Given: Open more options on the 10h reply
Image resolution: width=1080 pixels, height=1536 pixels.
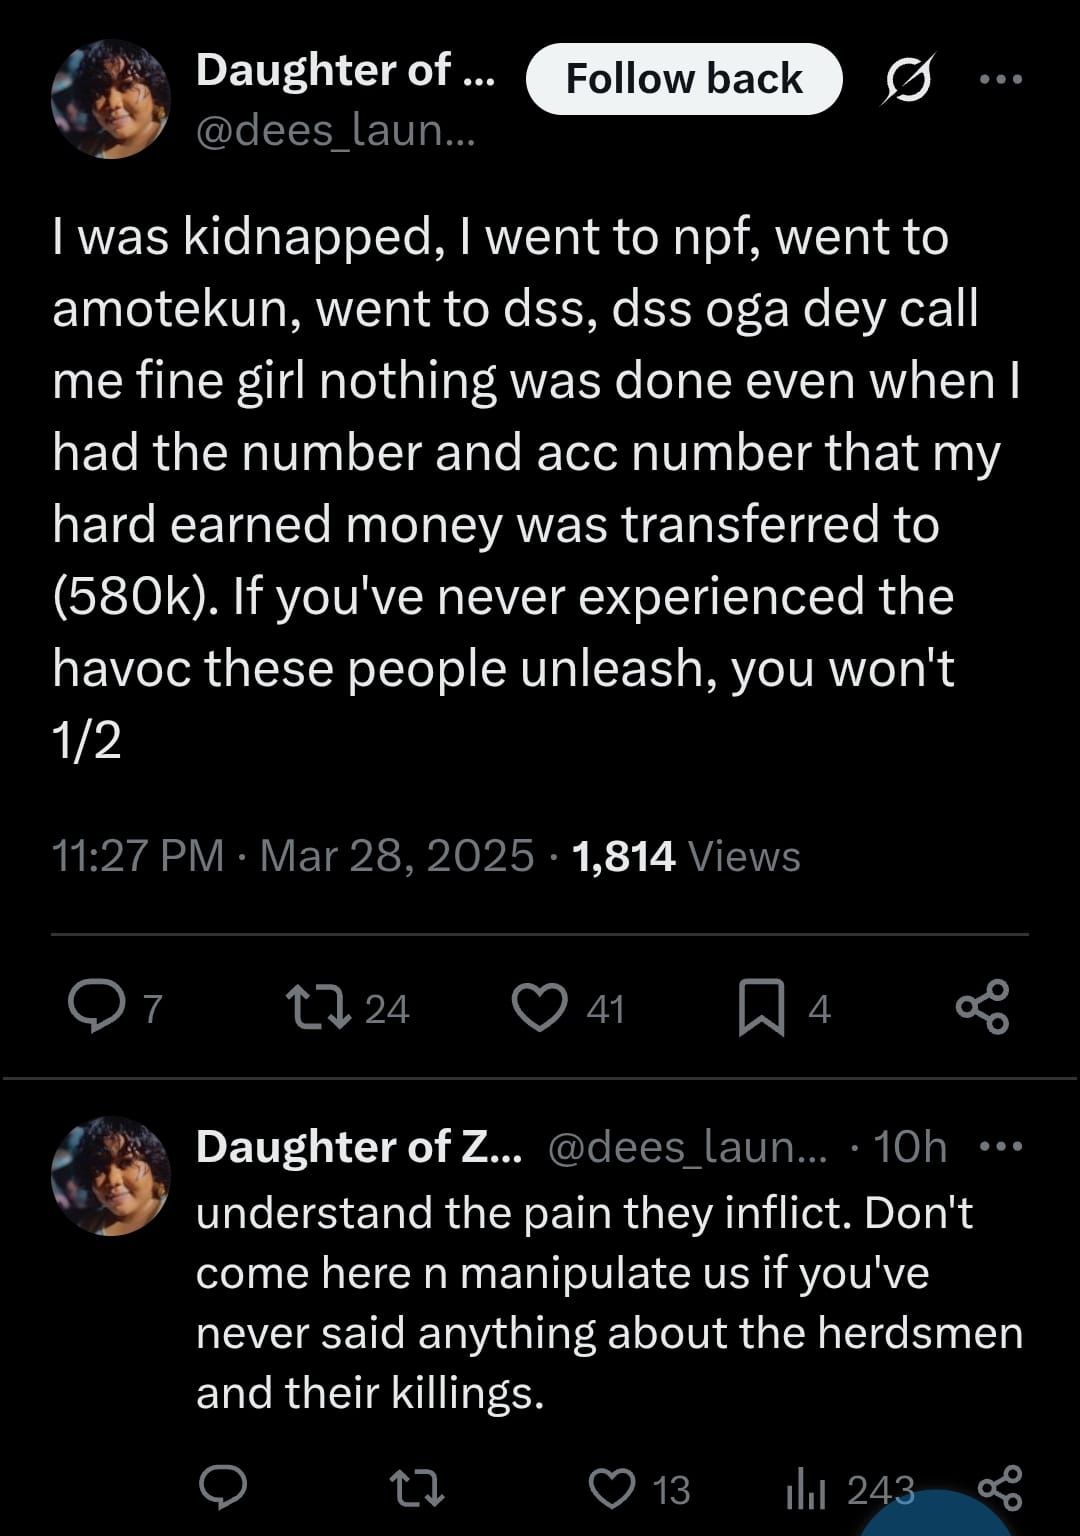Looking at the screenshot, I should [x=1001, y=1146].
